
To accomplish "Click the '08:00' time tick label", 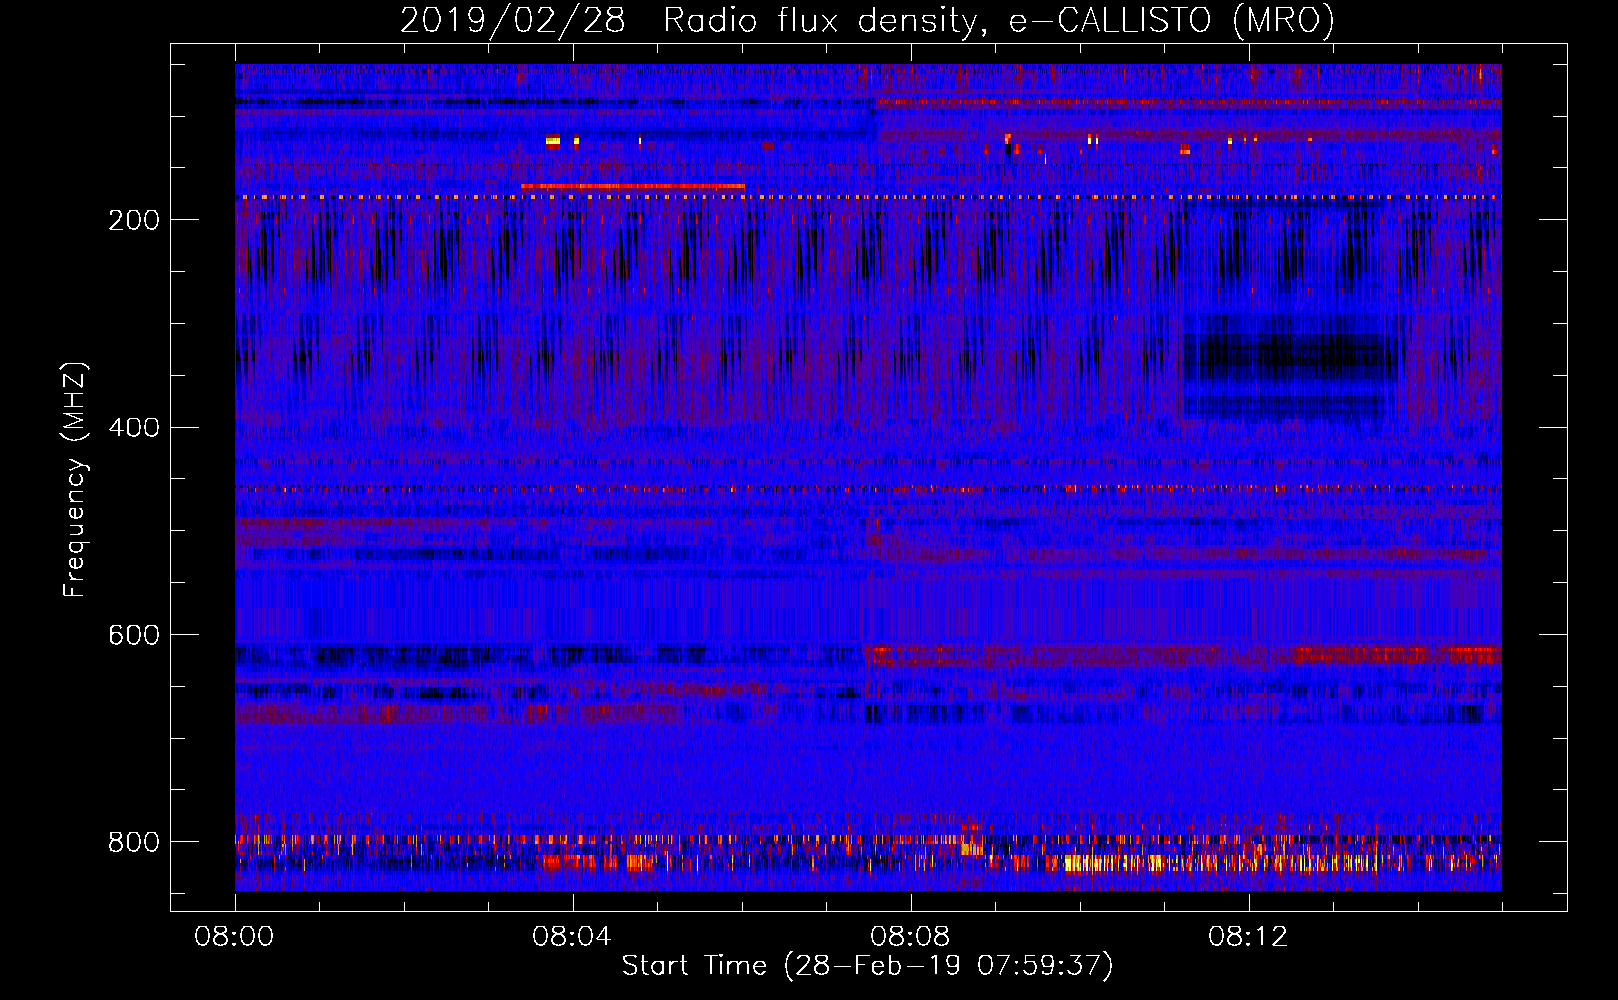I will tap(234, 937).
